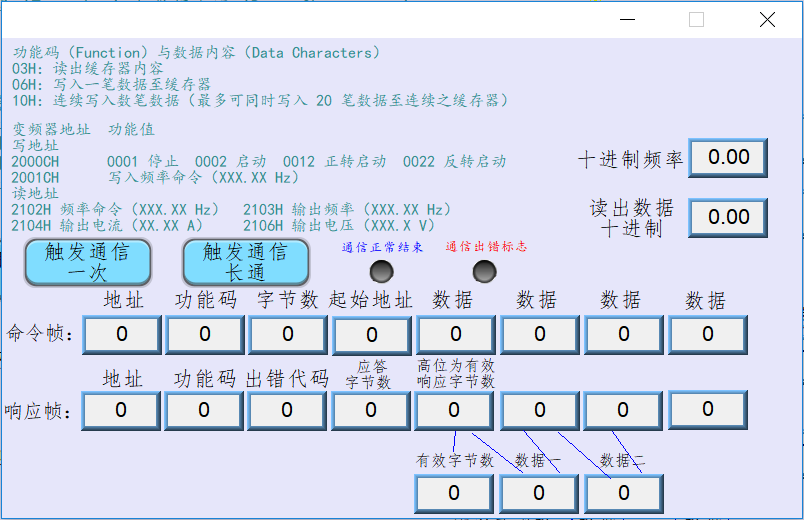Click the 通信出错标志 indicator lamp

484,270
